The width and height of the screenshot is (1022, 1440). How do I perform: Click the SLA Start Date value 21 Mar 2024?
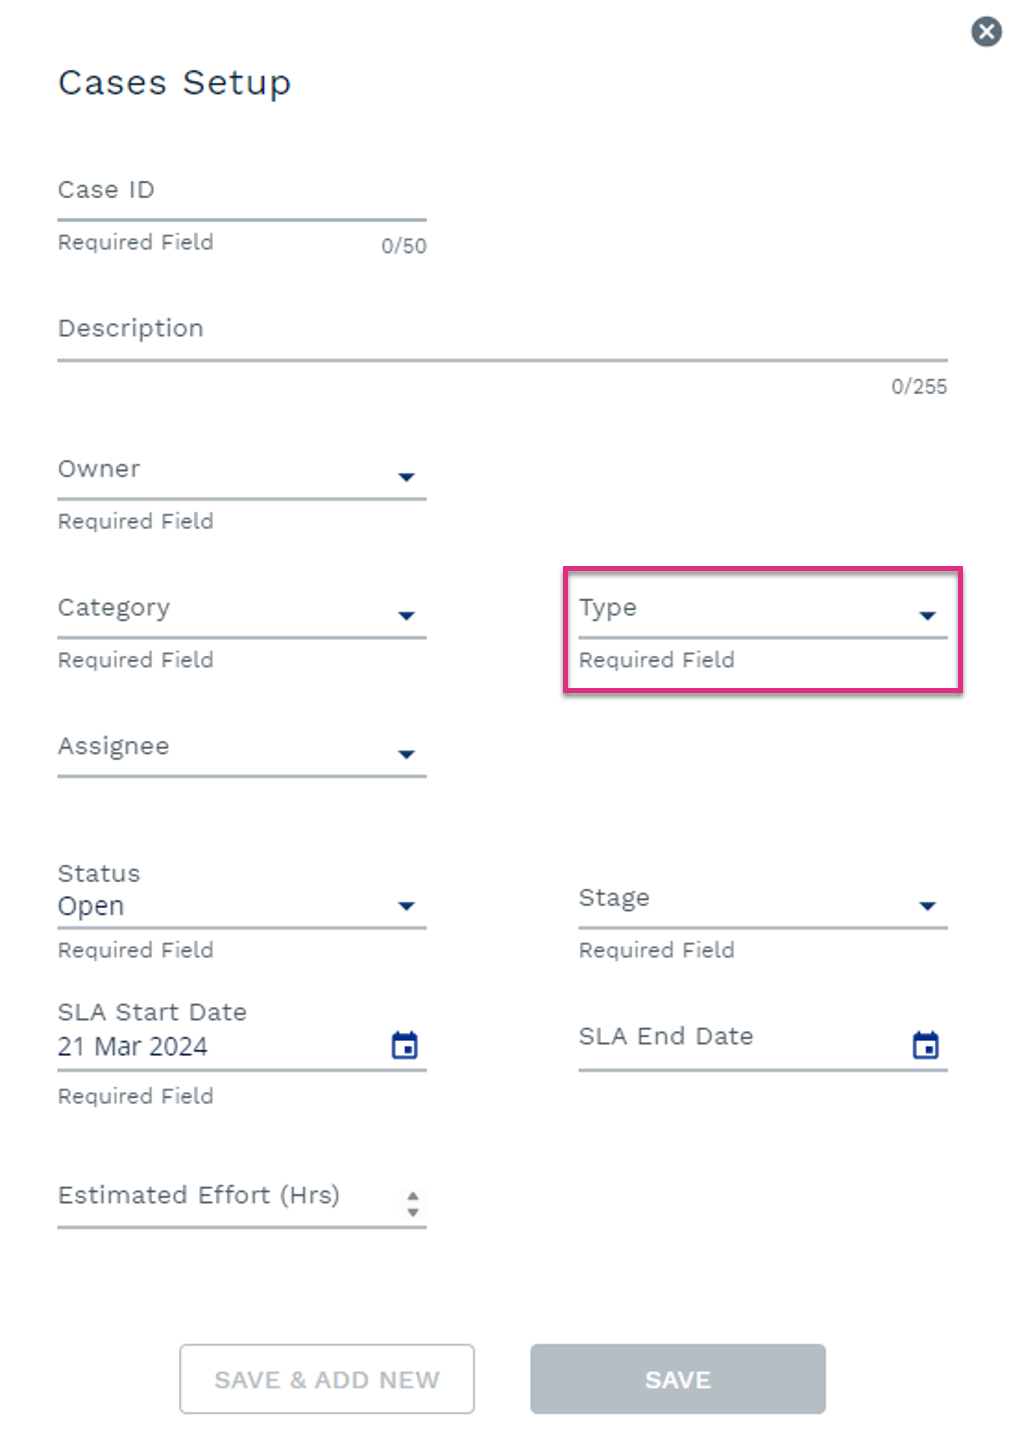(133, 1046)
